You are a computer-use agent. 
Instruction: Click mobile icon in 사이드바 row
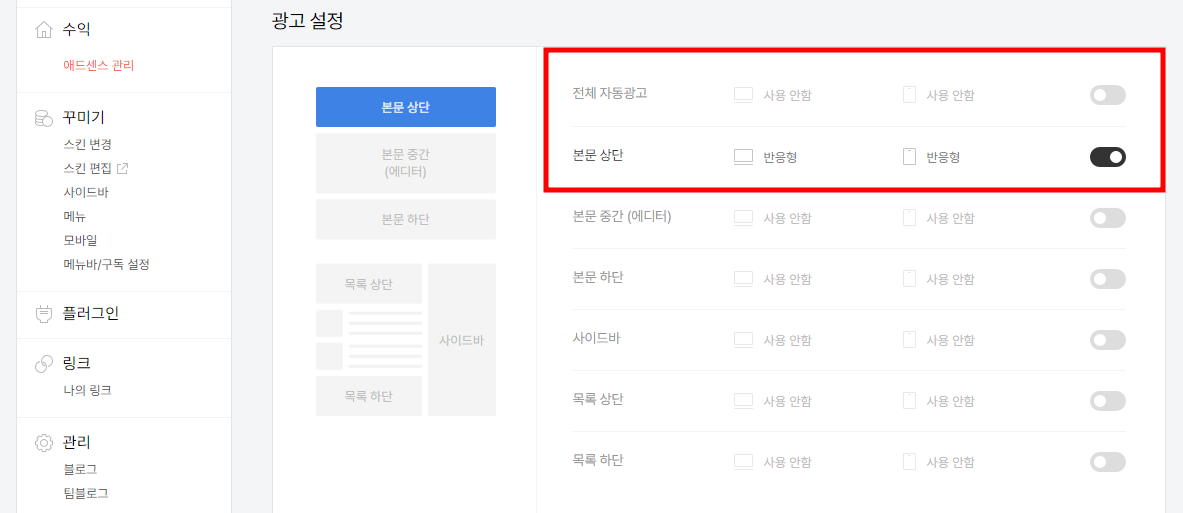click(909, 340)
